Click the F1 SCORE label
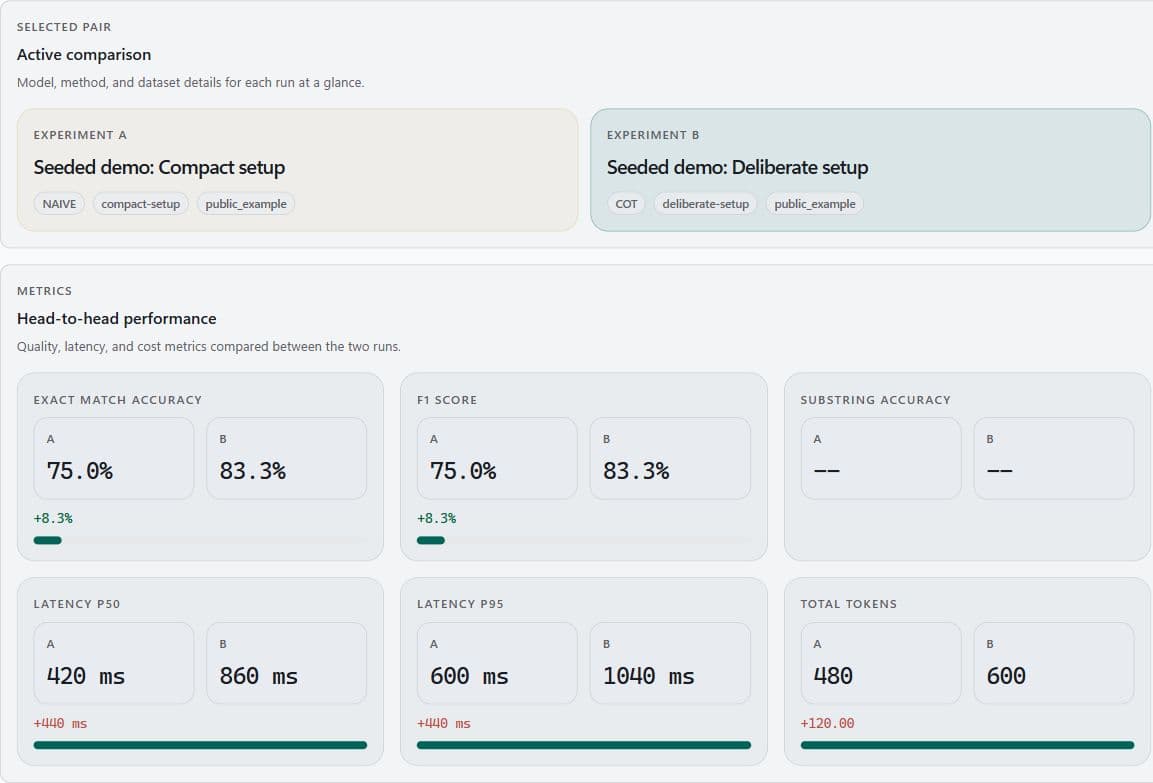The width and height of the screenshot is (1153, 783). coord(447,400)
